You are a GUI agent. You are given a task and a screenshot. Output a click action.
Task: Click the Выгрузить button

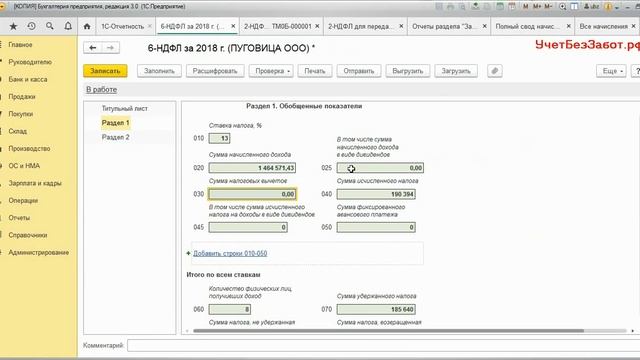408,71
